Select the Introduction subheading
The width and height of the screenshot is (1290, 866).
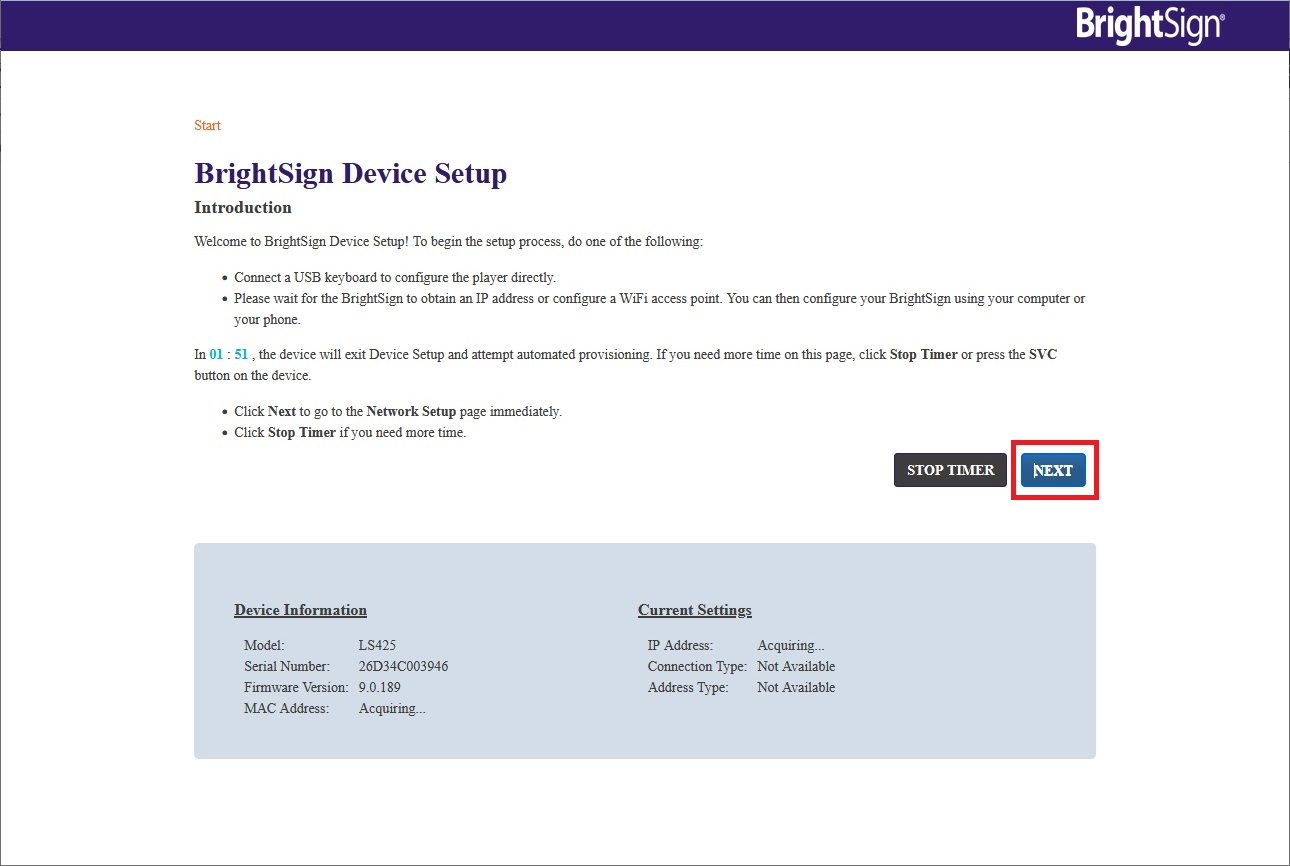tap(243, 207)
